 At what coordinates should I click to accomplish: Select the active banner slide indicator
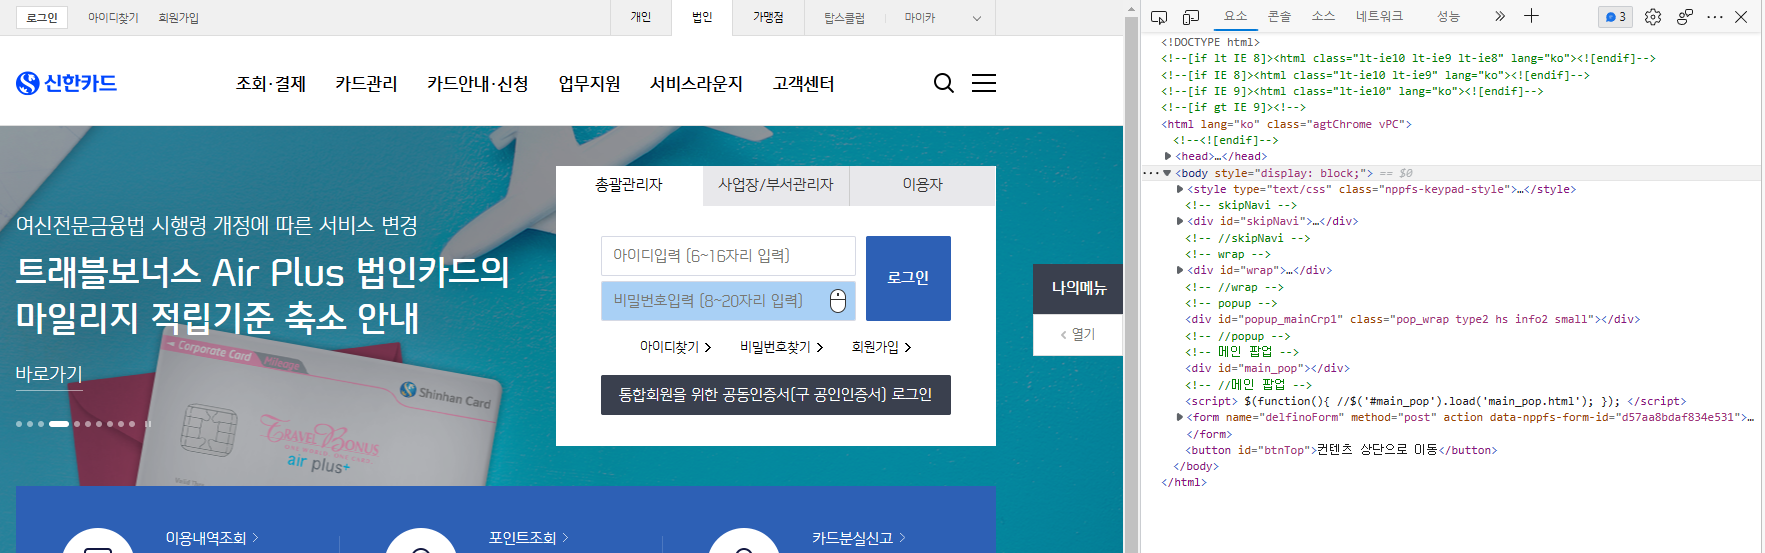(59, 424)
